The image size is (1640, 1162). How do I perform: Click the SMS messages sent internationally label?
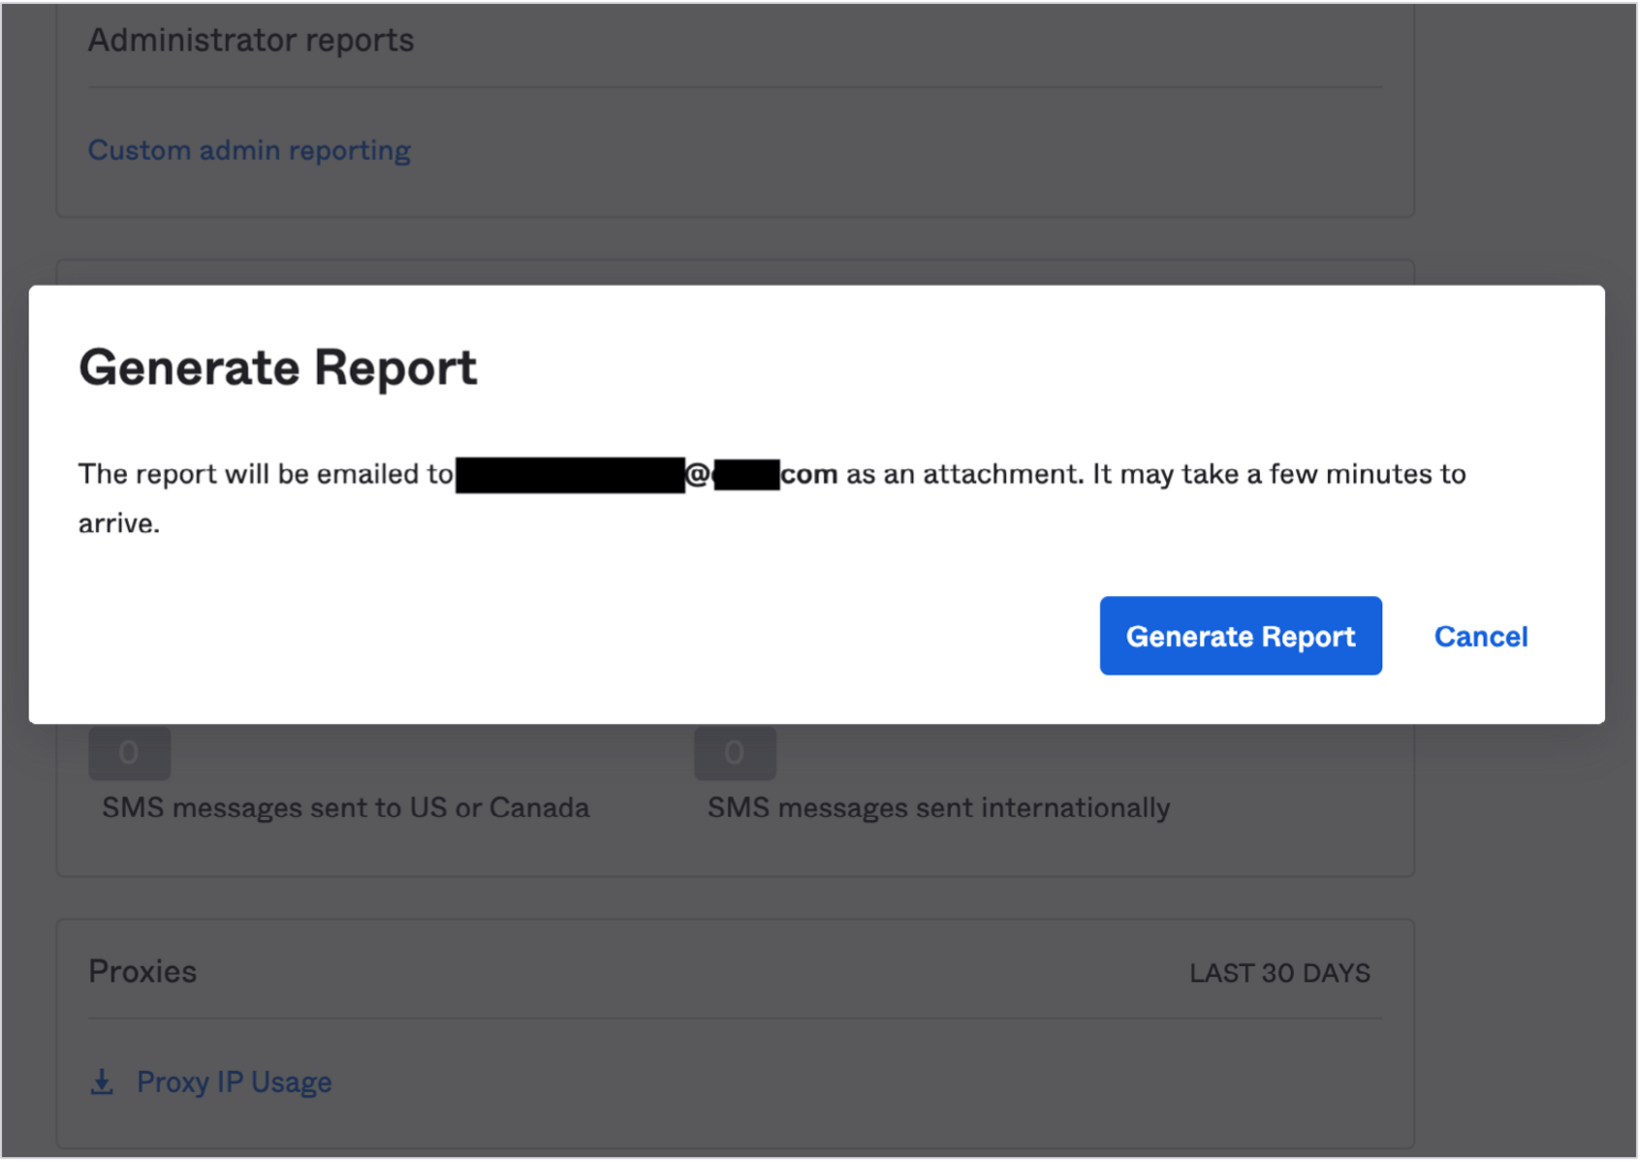938,808
